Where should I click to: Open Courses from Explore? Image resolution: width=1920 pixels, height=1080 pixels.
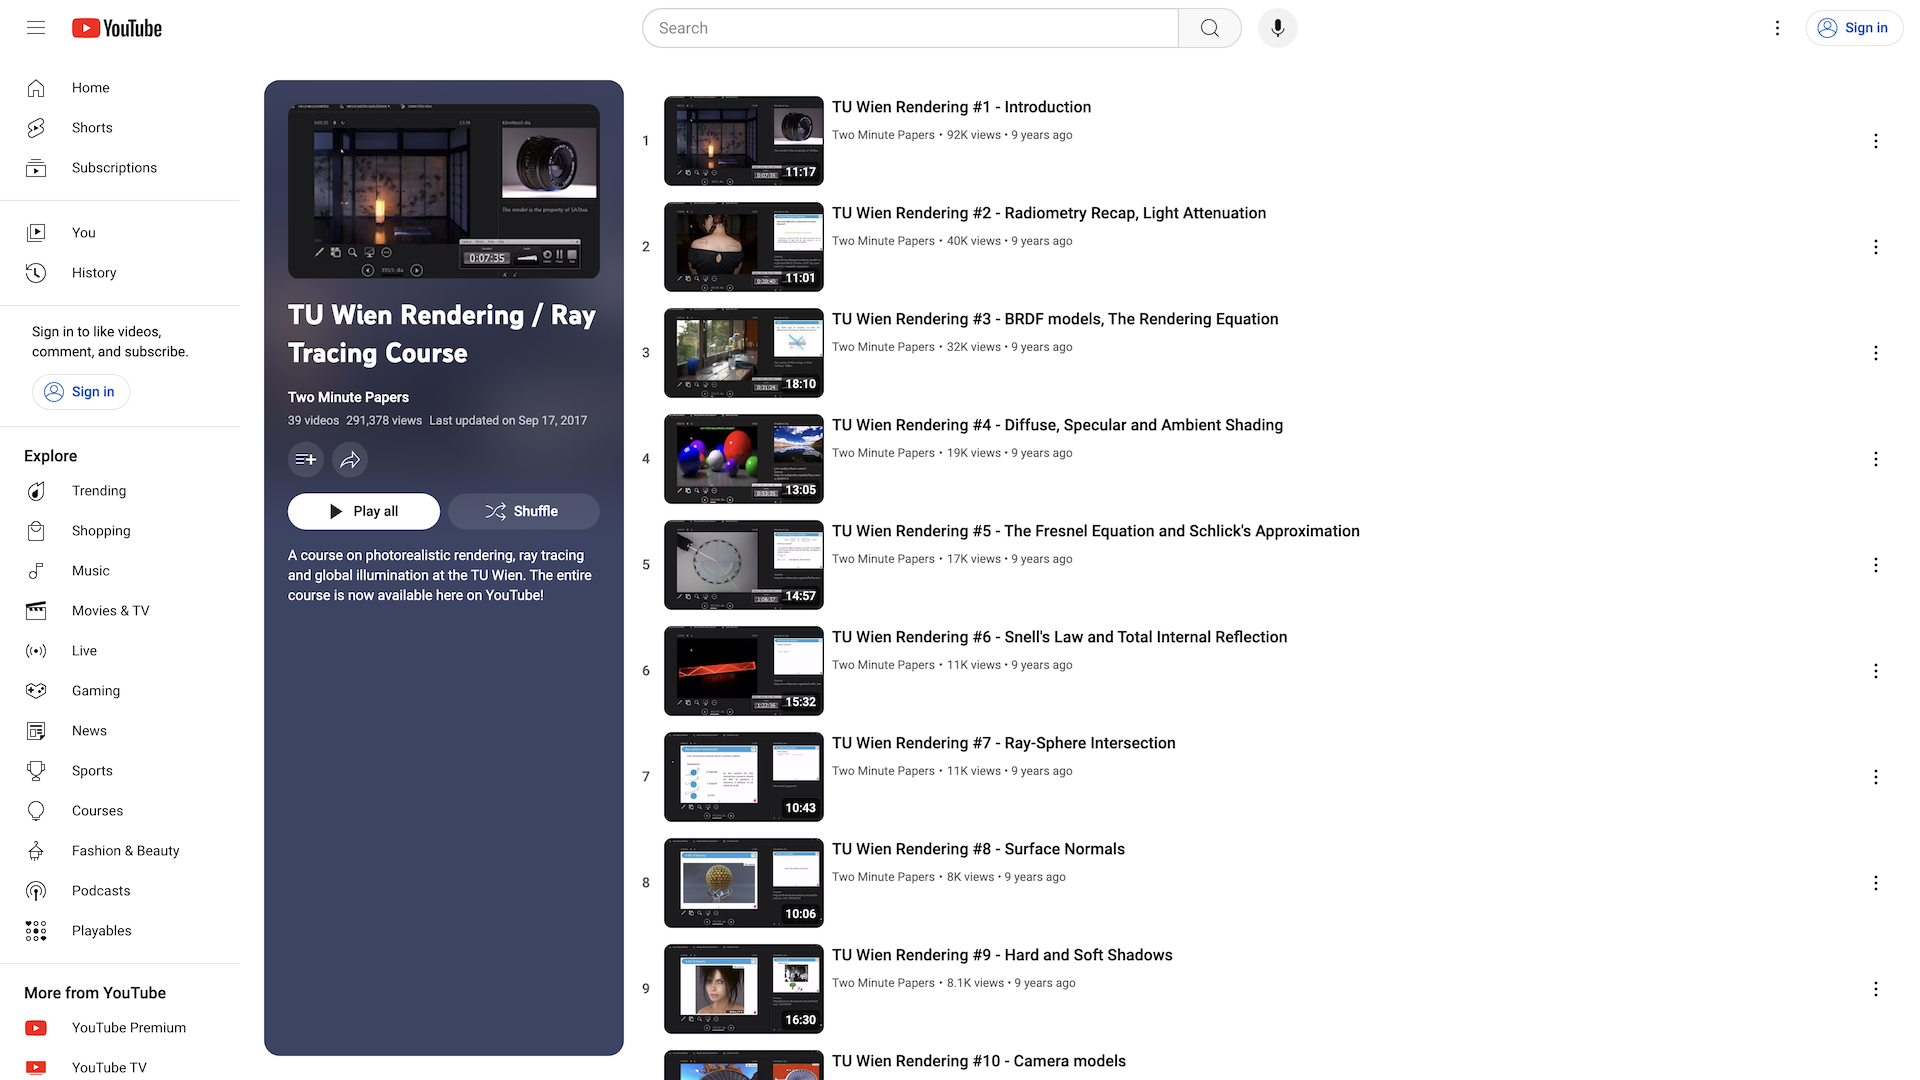(120, 811)
